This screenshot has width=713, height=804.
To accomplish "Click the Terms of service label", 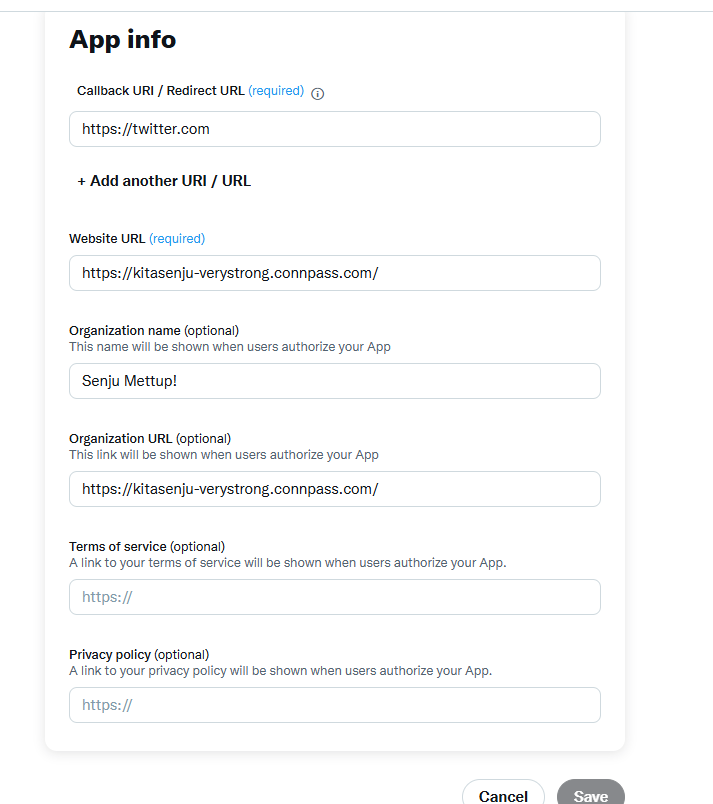I will [118, 547].
